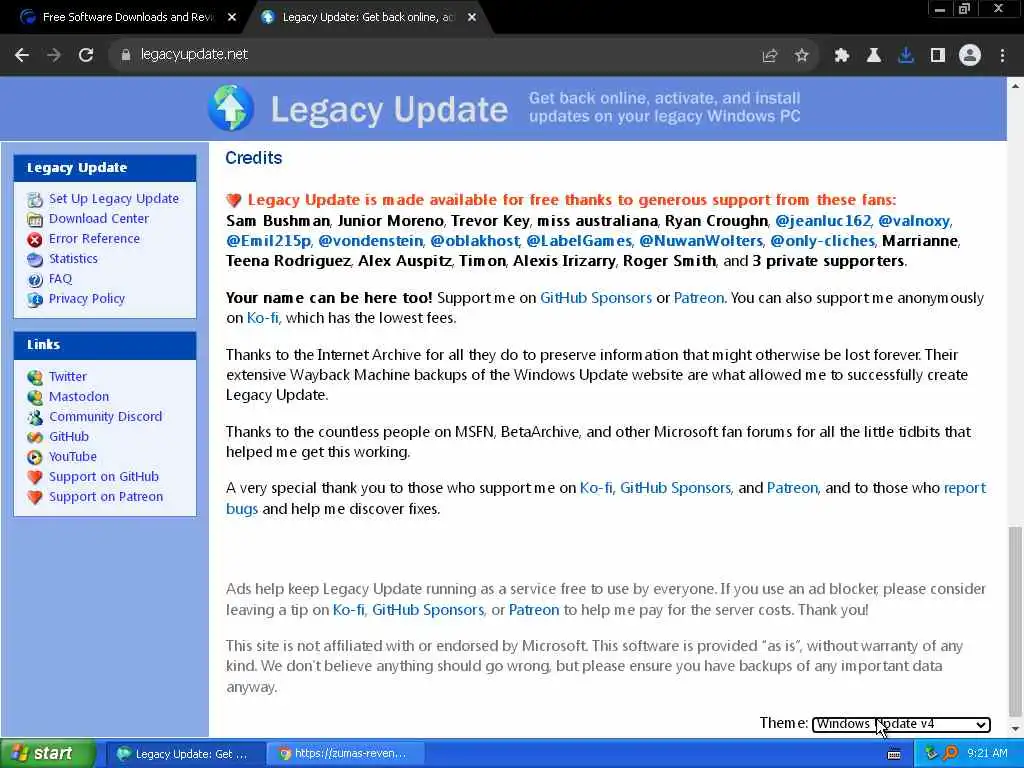The width and height of the screenshot is (1024, 768).
Task: Open @jeanluc162 supporter link
Action: (x=823, y=221)
